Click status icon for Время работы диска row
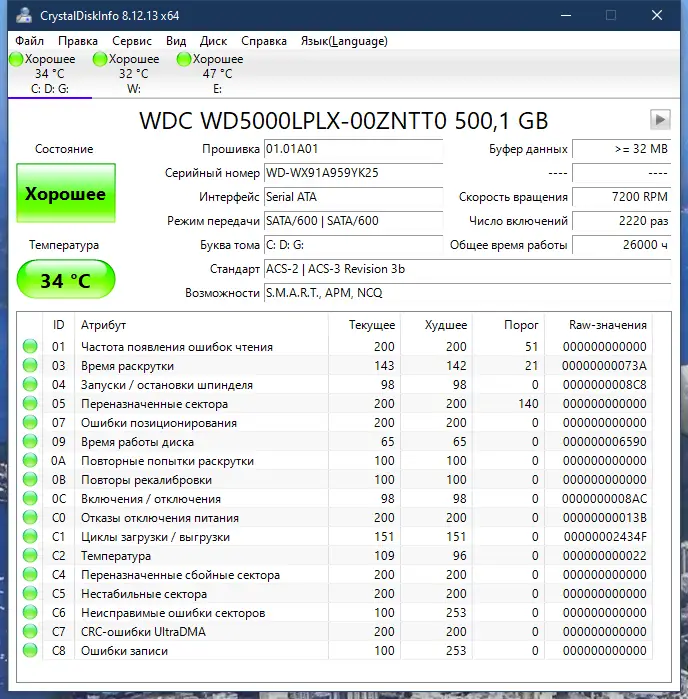Viewport: 688px width, 699px height. [30, 441]
